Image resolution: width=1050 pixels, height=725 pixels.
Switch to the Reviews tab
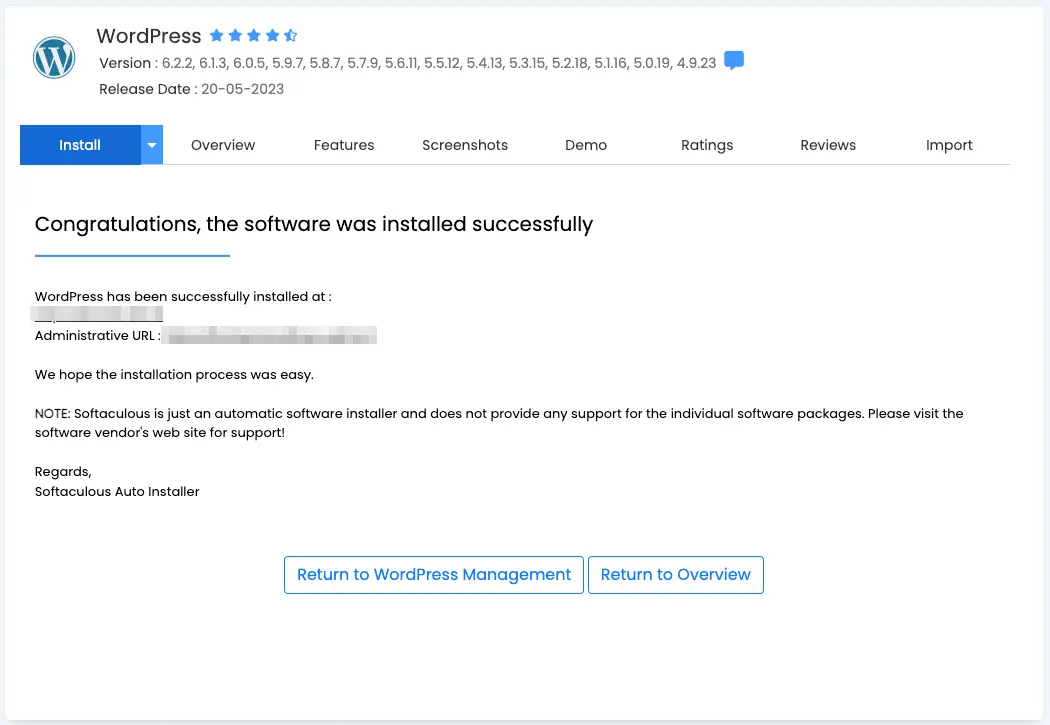[828, 145]
